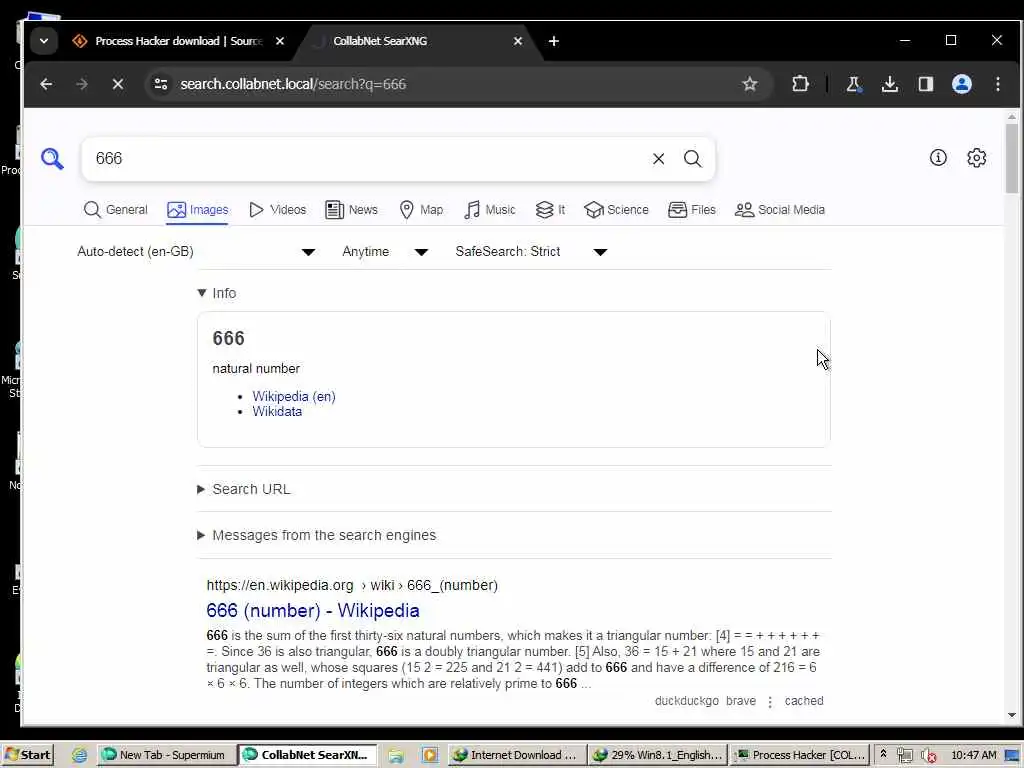1024x768 pixels.
Task: Open the cached version of the result
Action: [x=804, y=701]
